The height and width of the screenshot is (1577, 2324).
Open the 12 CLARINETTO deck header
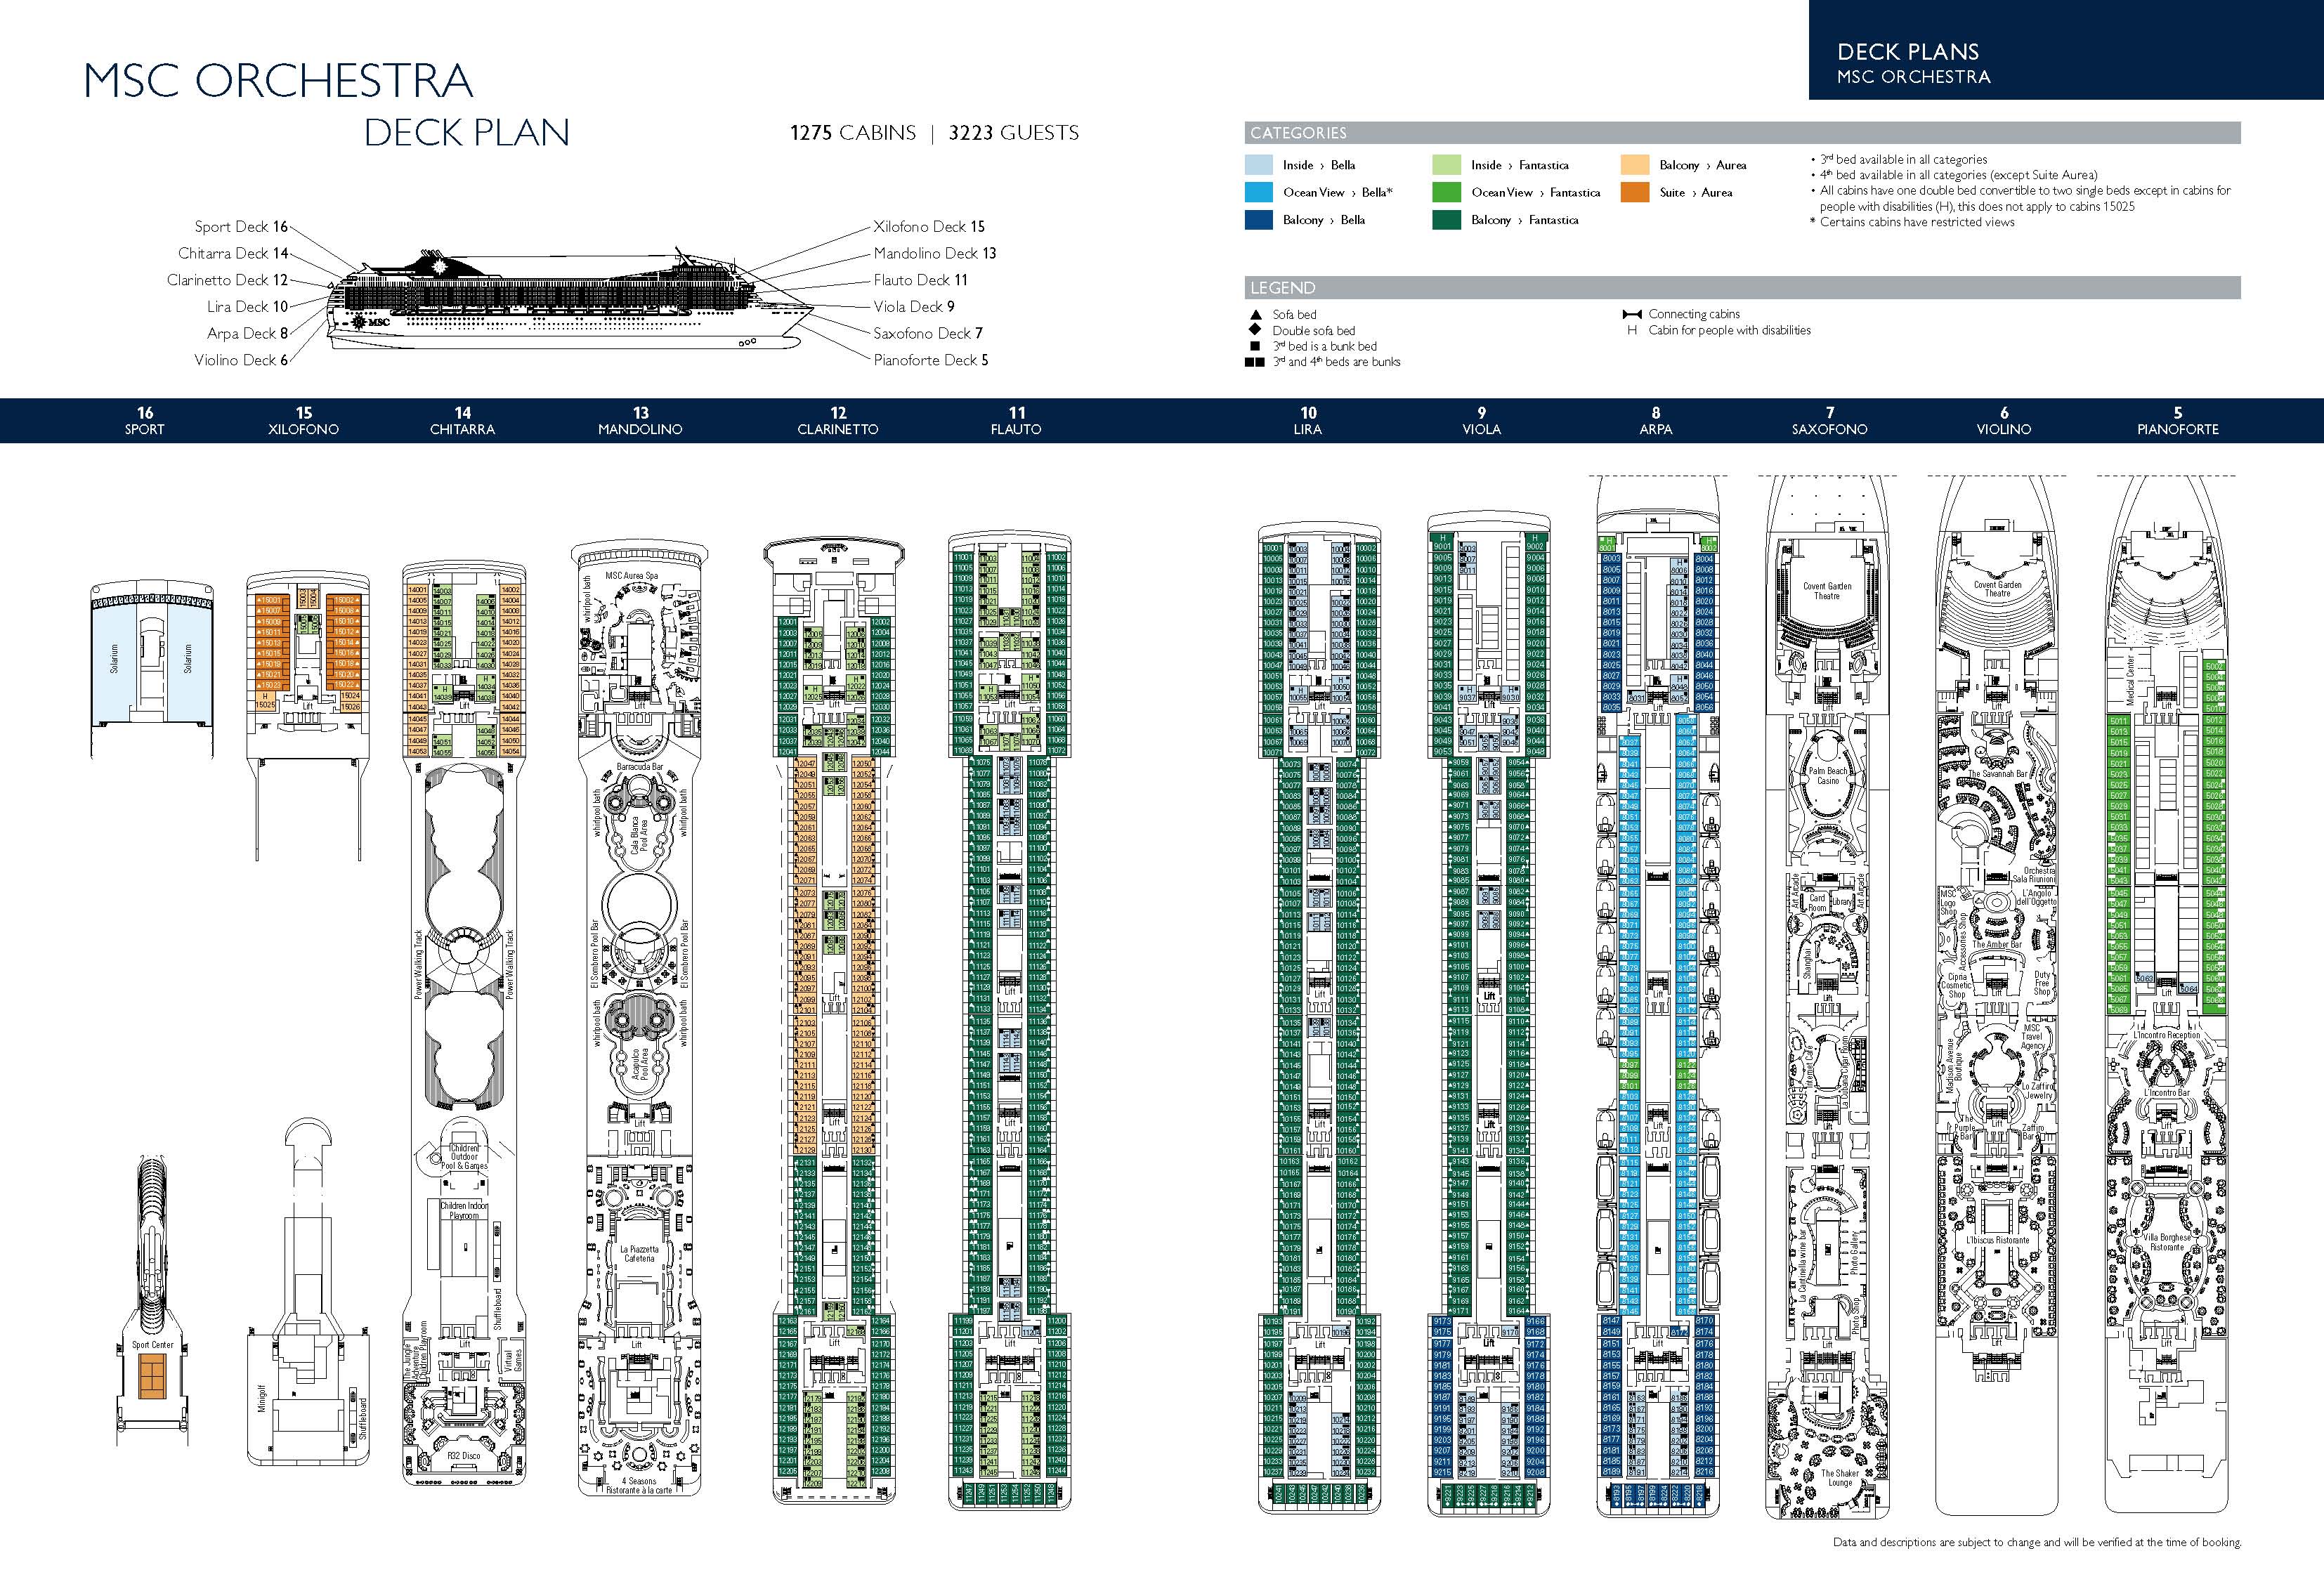tap(838, 420)
